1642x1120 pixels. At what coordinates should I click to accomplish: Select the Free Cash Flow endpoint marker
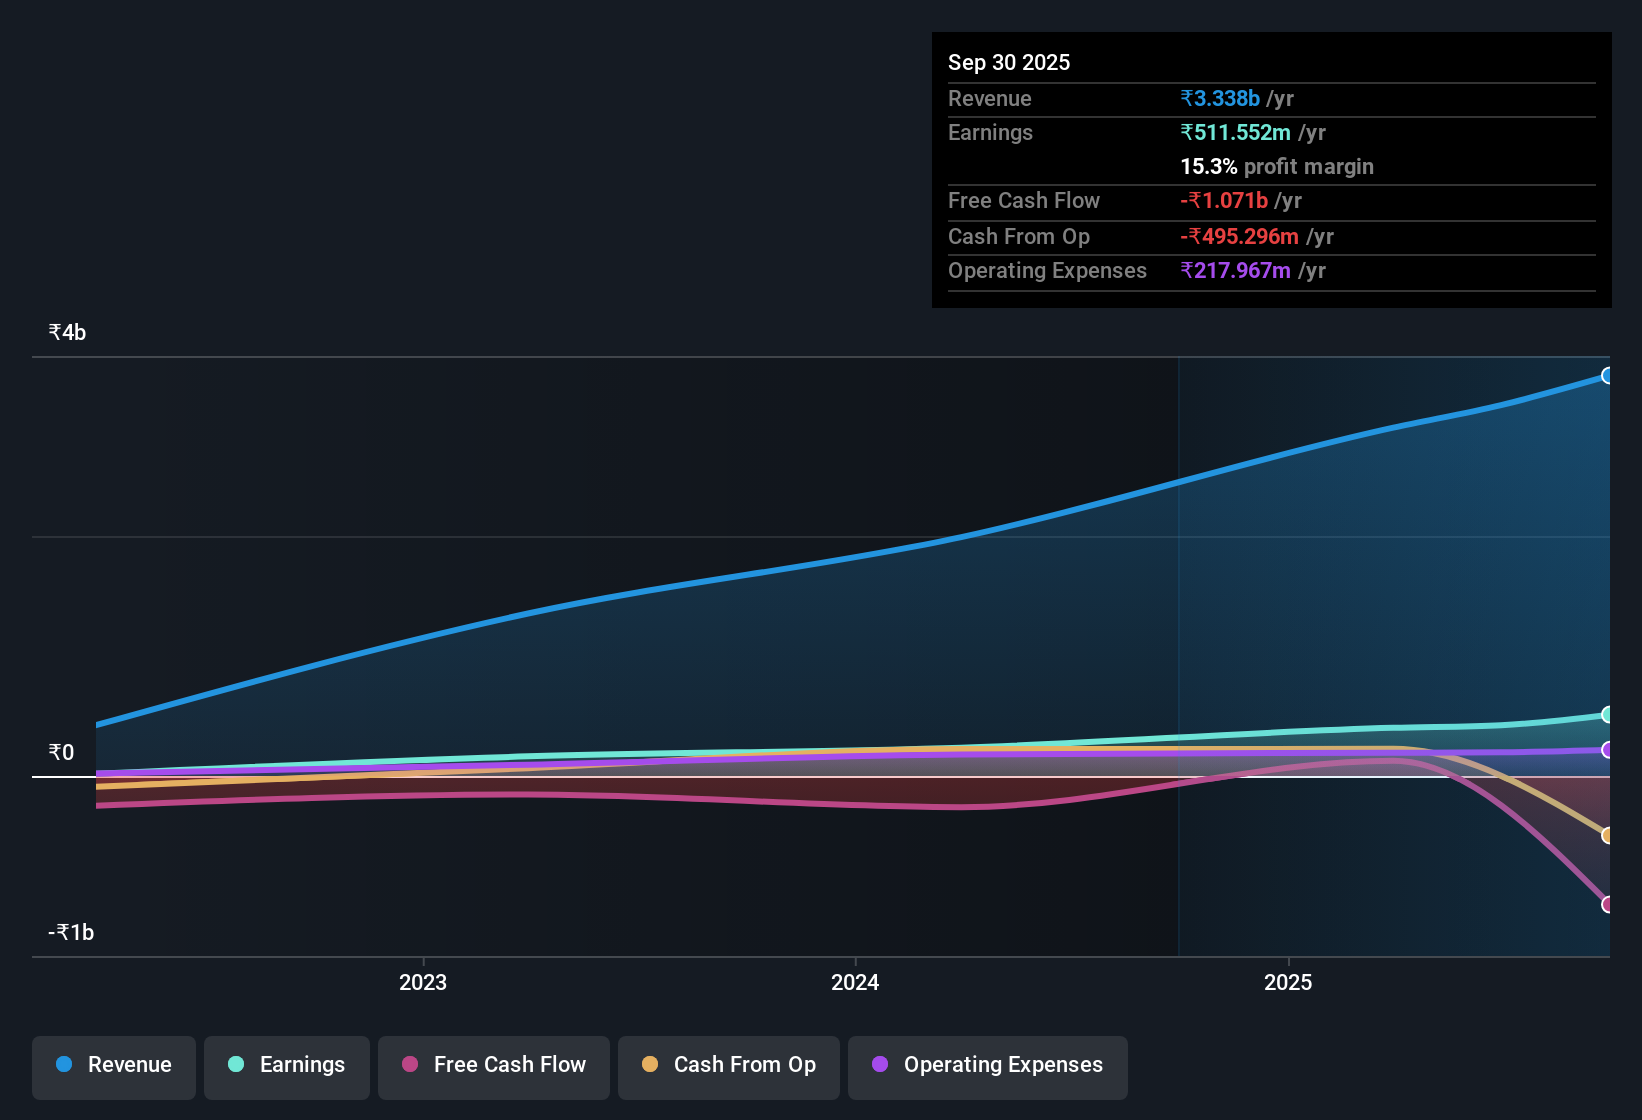(1608, 904)
